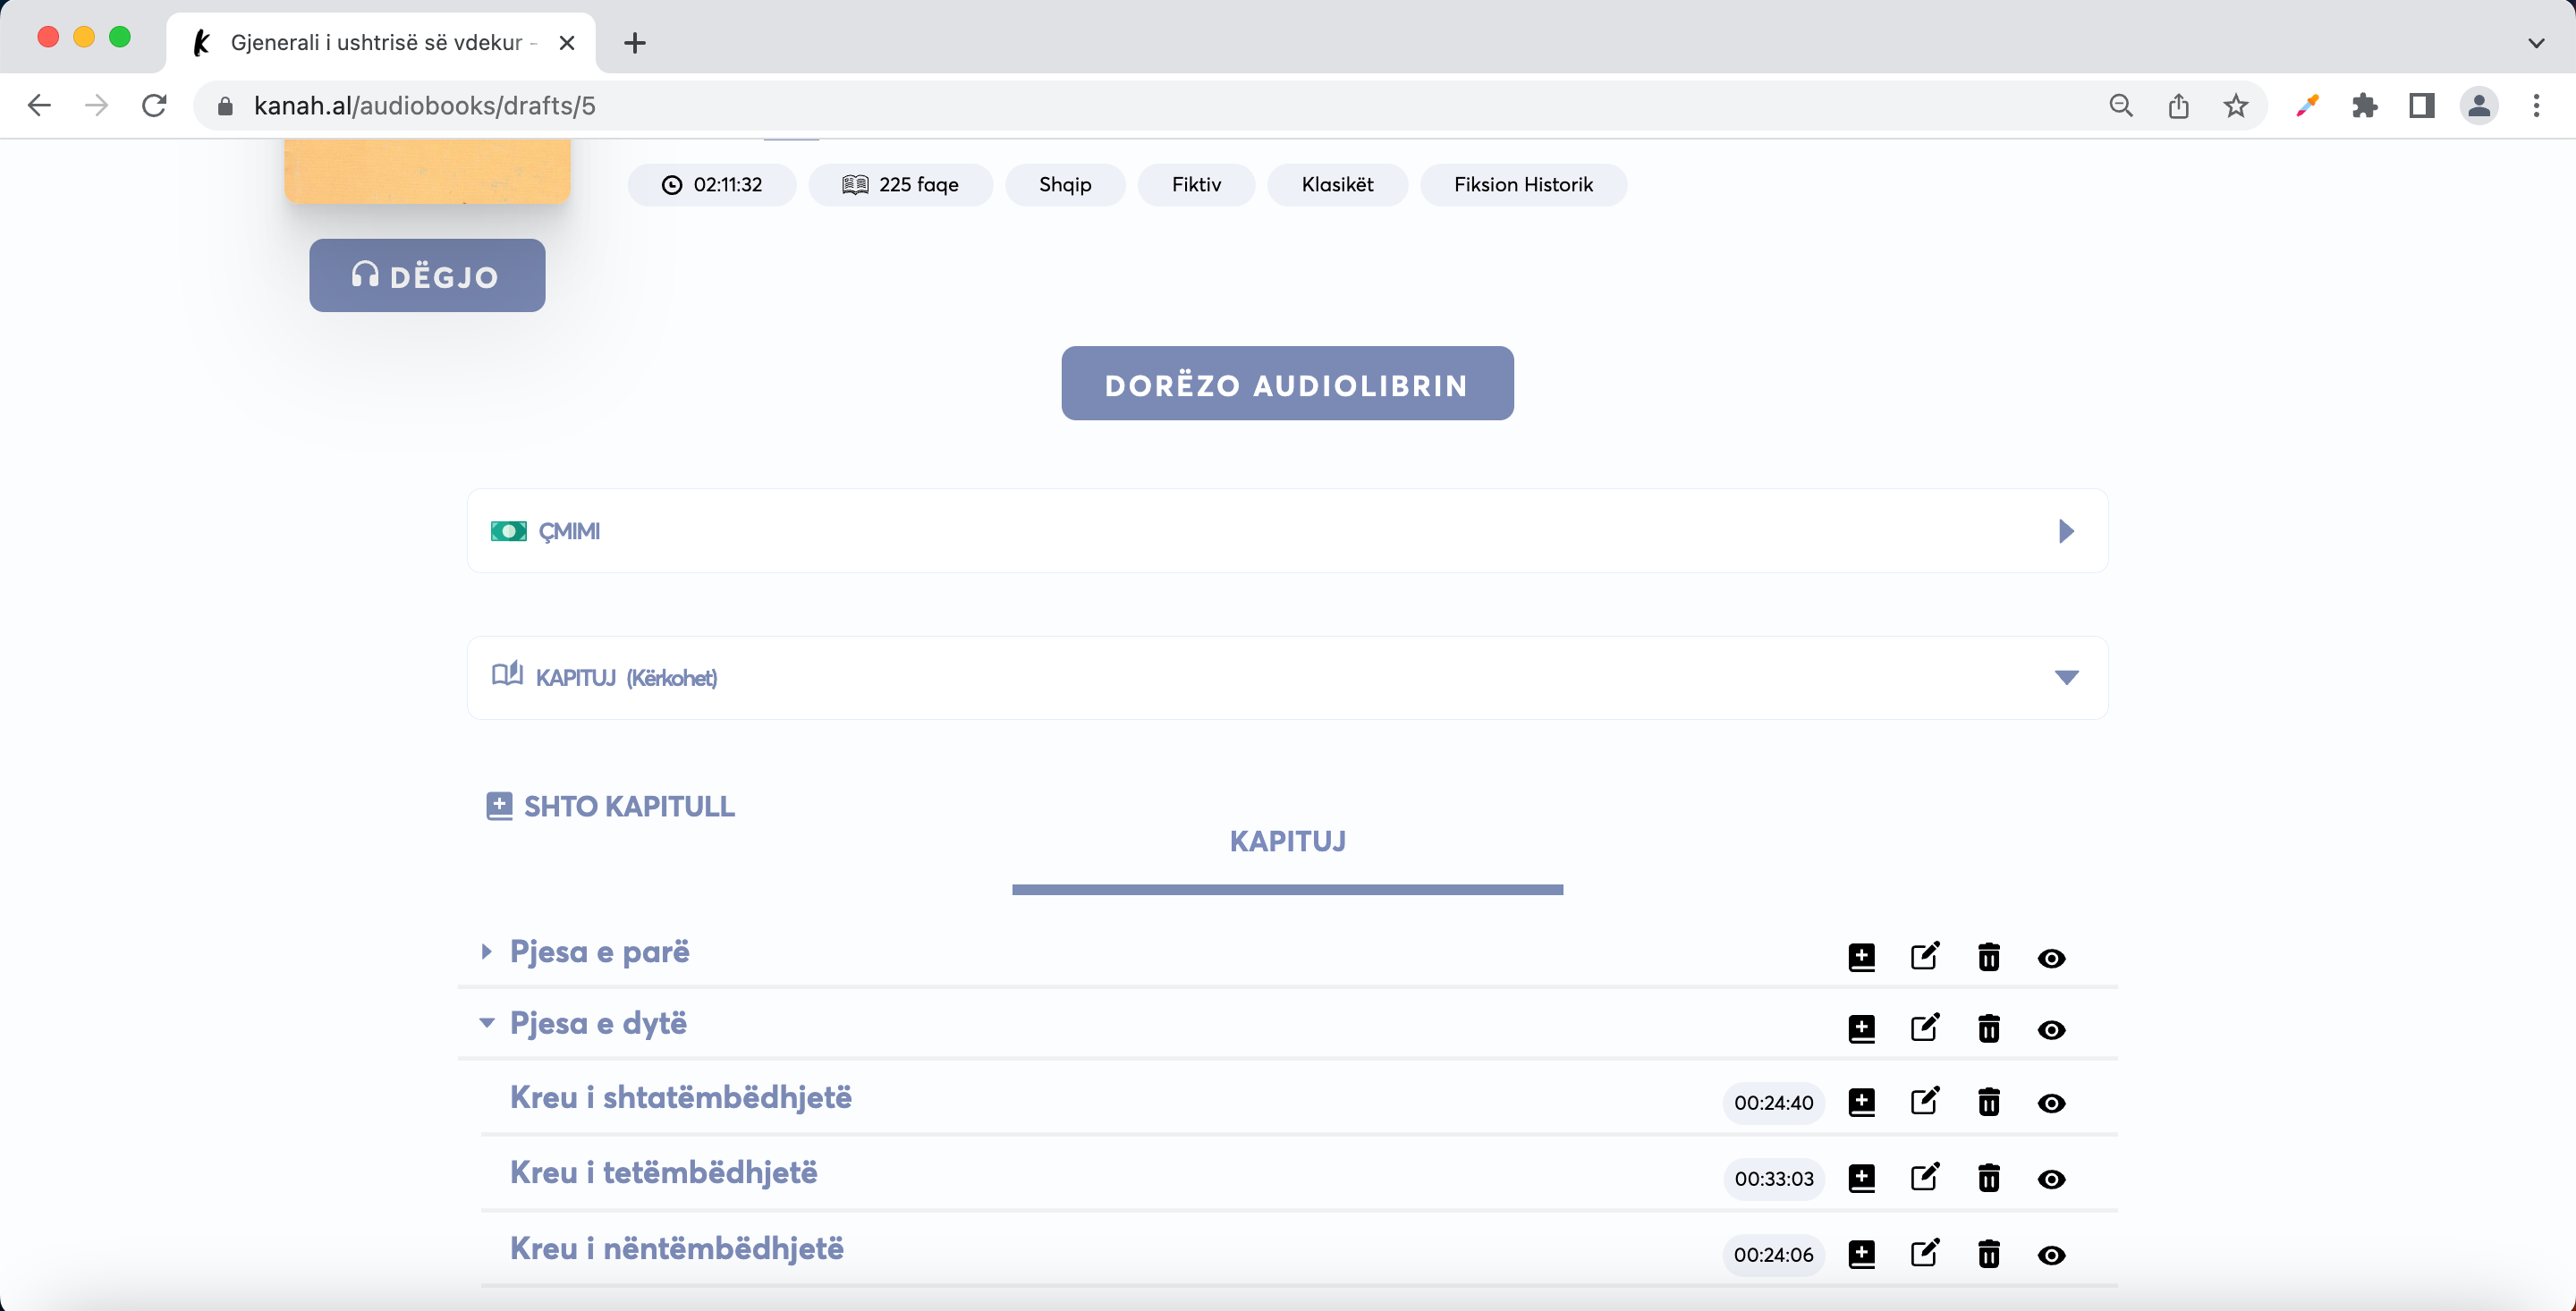Click the 00:33:03 chapter duration
2576x1311 pixels.
click(x=1773, y=1178)
